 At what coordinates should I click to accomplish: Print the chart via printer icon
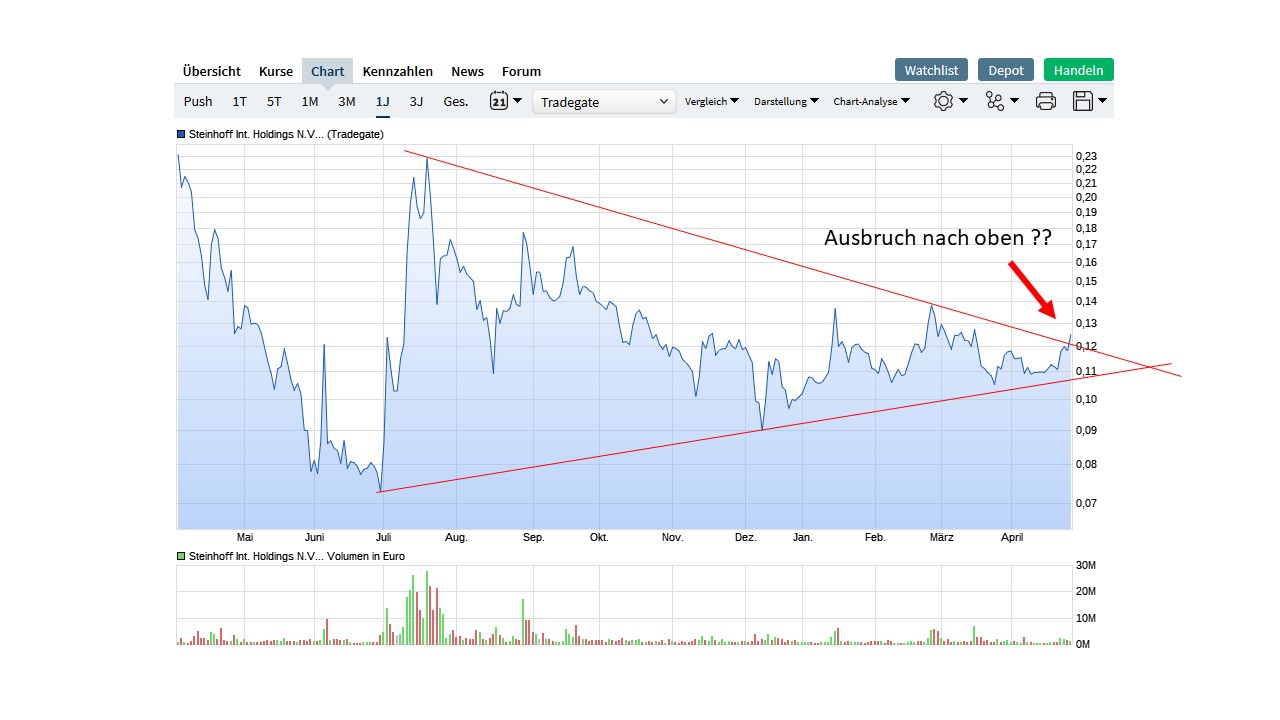pos(1045,101)
